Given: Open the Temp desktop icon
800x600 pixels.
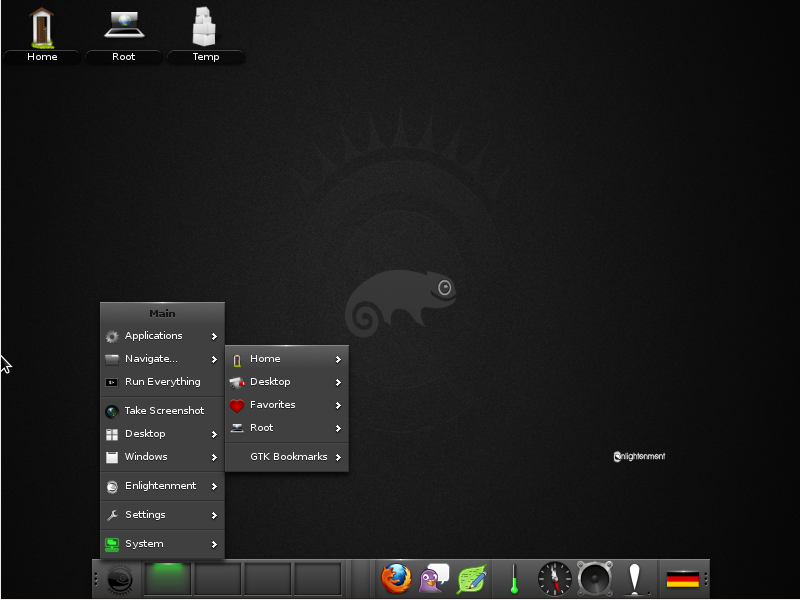Looking at the screenshot, I should (206, 25).
